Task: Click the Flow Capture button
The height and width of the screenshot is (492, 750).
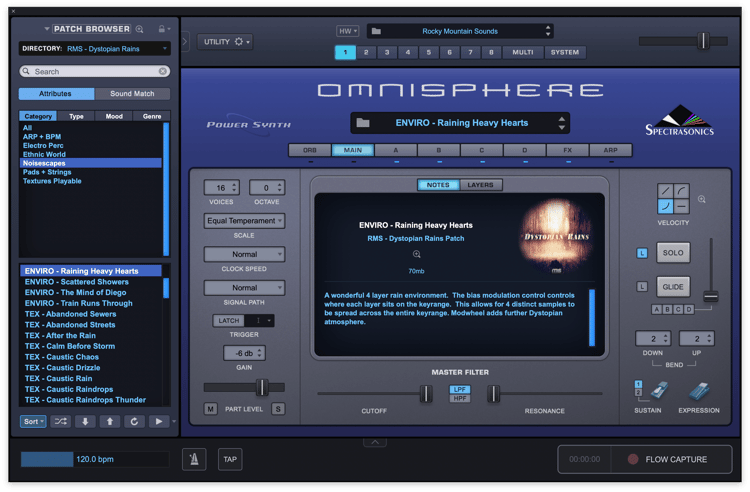Action: pyautogui.click(x=671, y=459)
